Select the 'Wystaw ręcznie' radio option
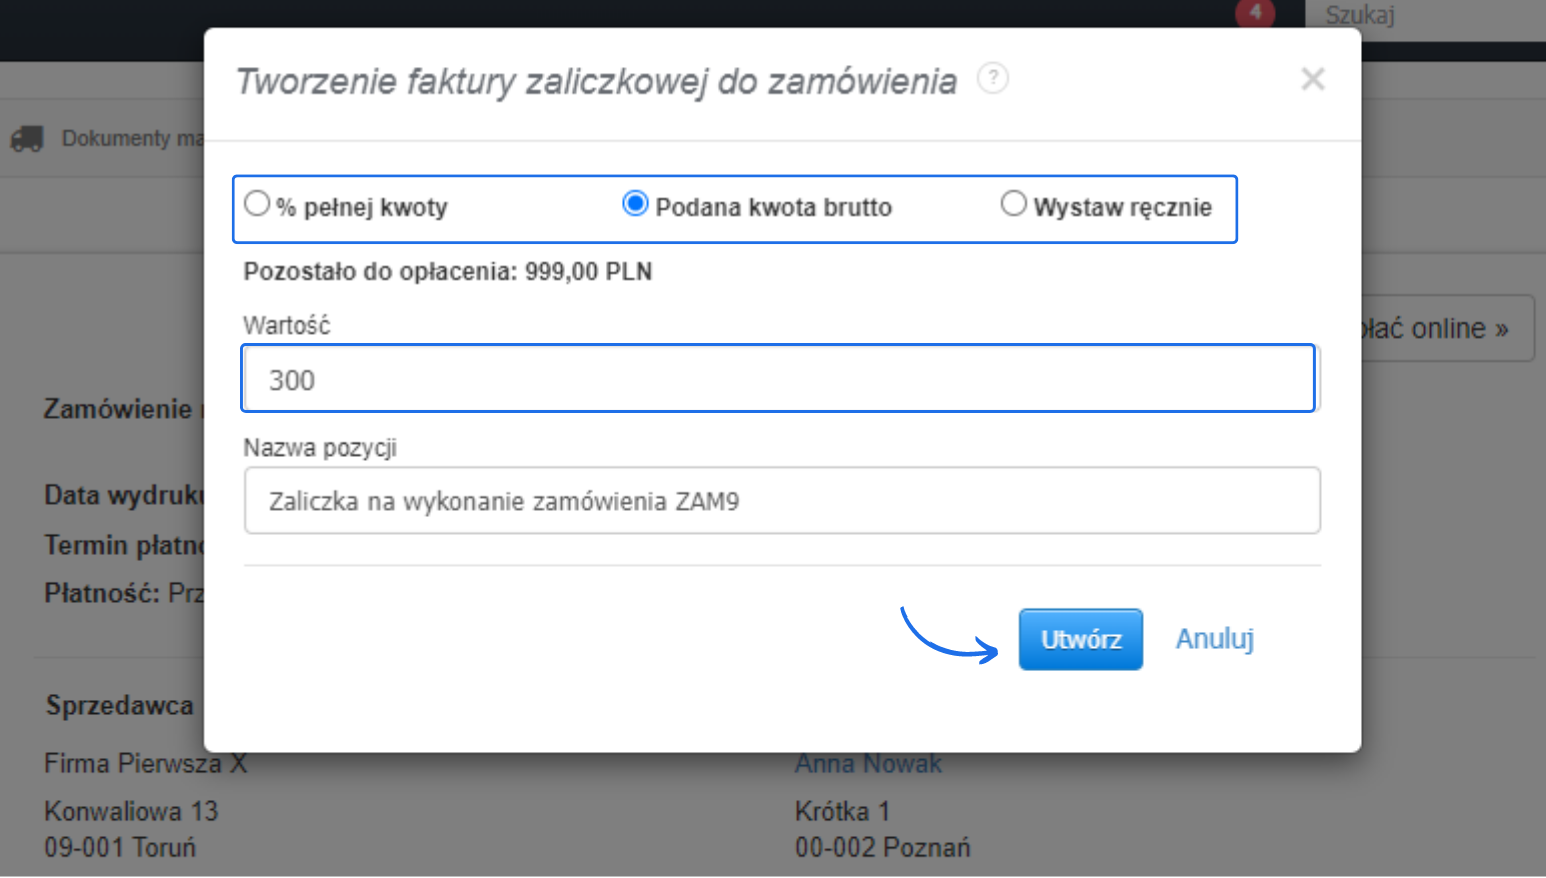1546x878 pixels. pyautogui.click(x=1013, y=204)
